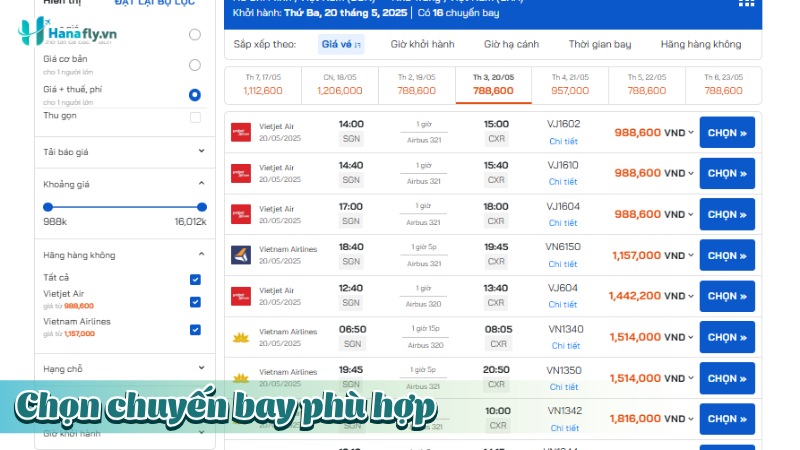
Task: Enable the Thu gọn checkbox
Action: (x=195, y=117)
